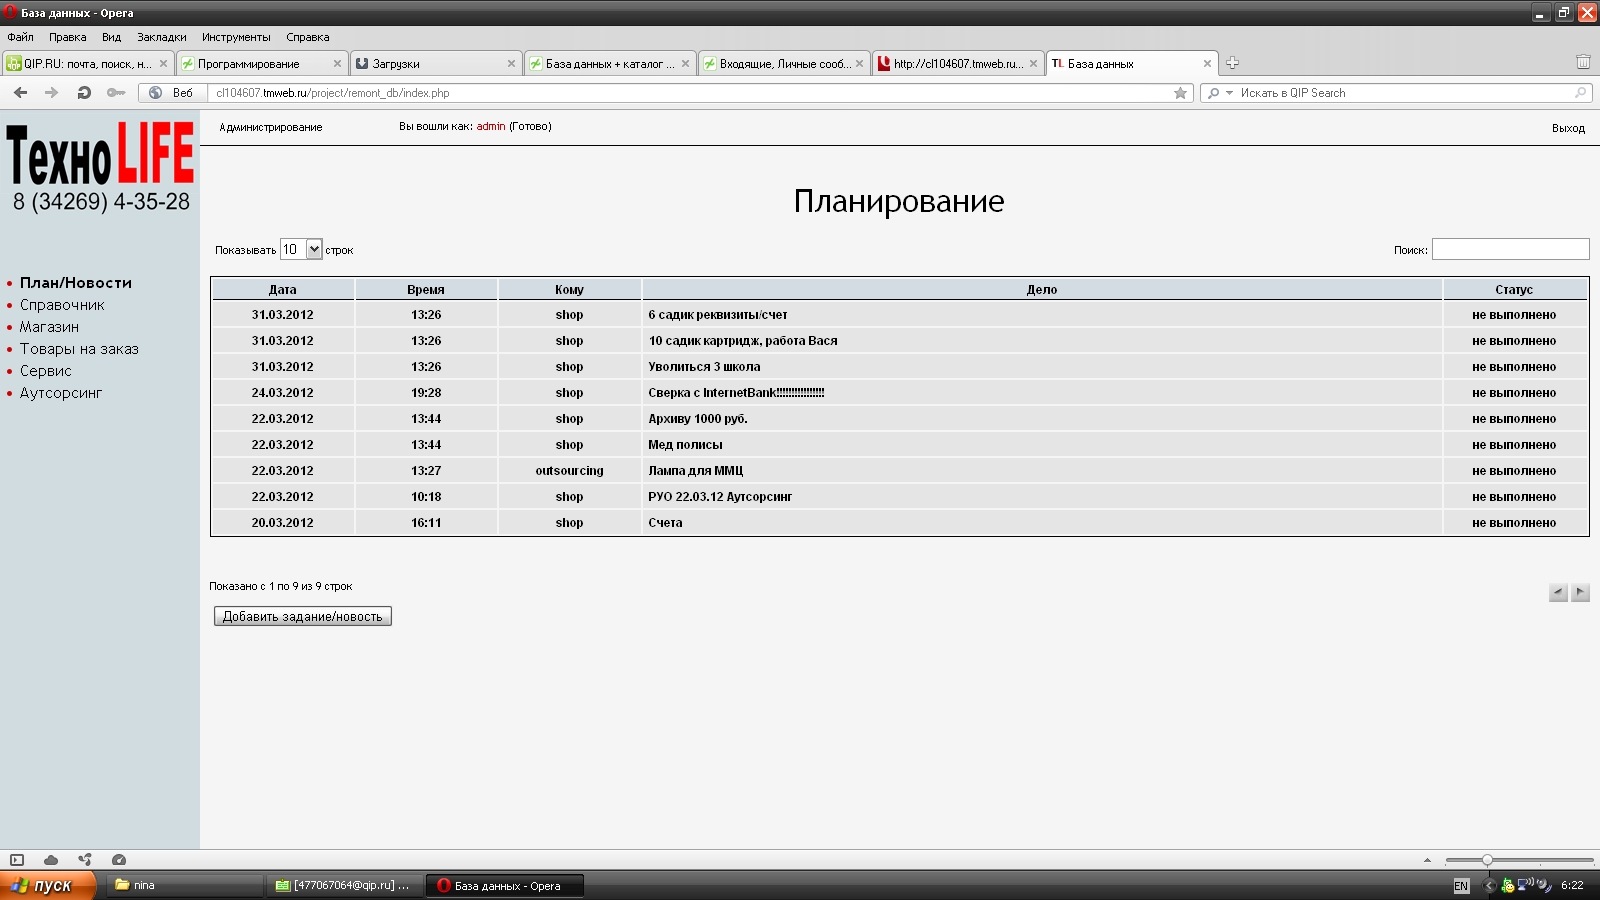Open the password wand key icon
The height and width of the screenshot is (900, 1600).
[x=116, y=93]
